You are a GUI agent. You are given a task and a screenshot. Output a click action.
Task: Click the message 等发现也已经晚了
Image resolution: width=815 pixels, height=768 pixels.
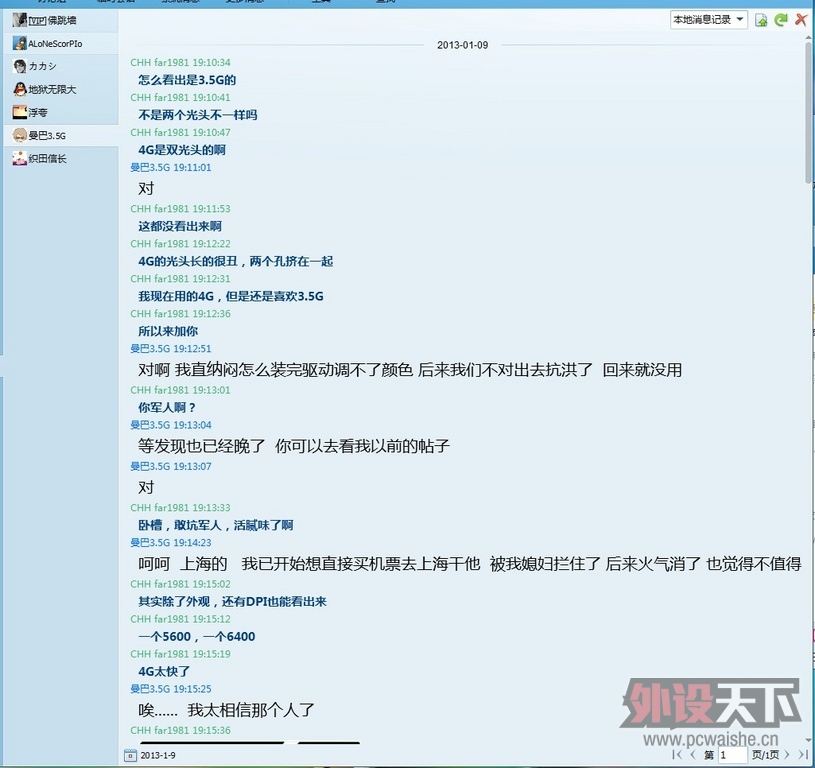pyautogui.click(x=294, y=446)
